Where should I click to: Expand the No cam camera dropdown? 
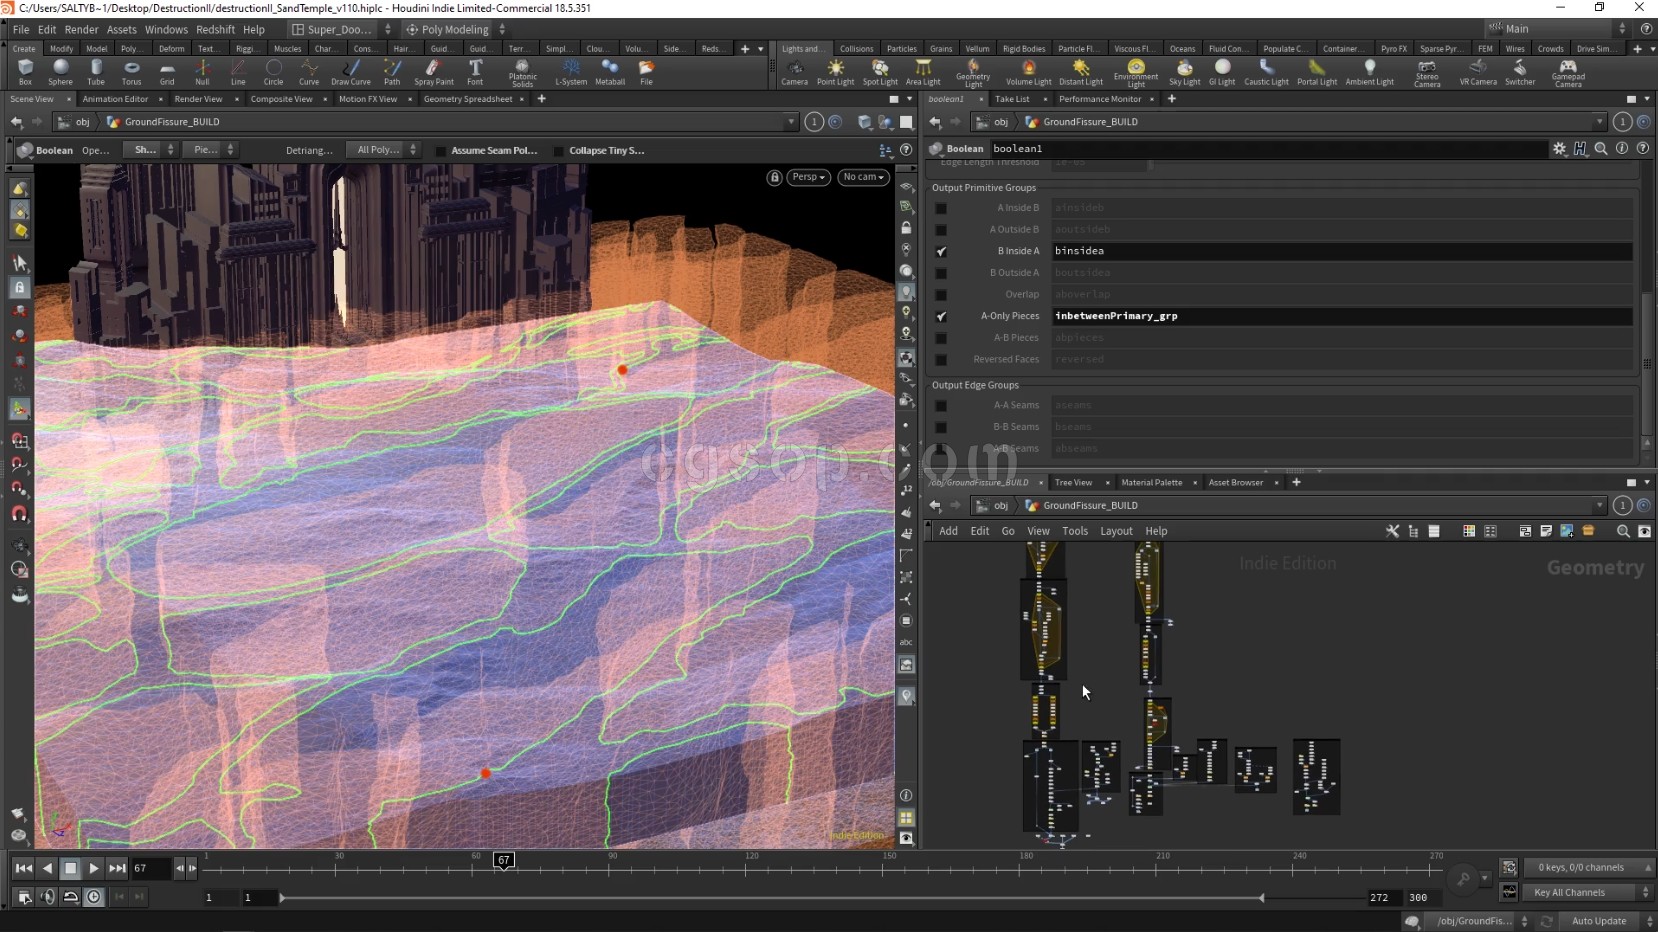pyautogui.click(x=863, y=177)
